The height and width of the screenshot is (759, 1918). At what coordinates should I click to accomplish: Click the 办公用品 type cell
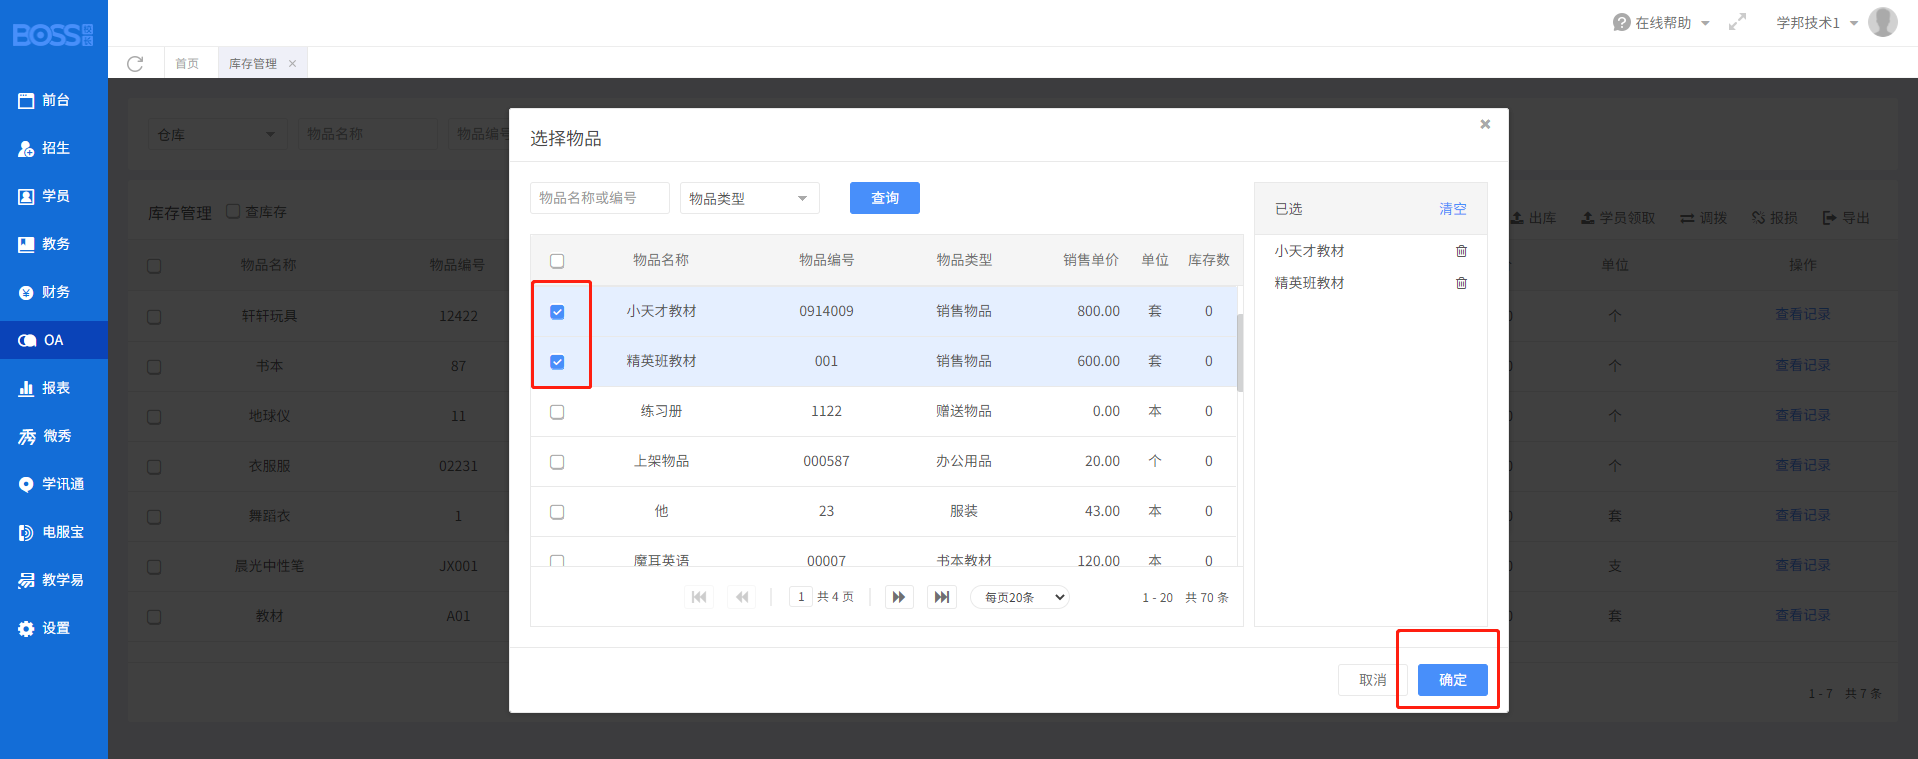click(964, 461)
